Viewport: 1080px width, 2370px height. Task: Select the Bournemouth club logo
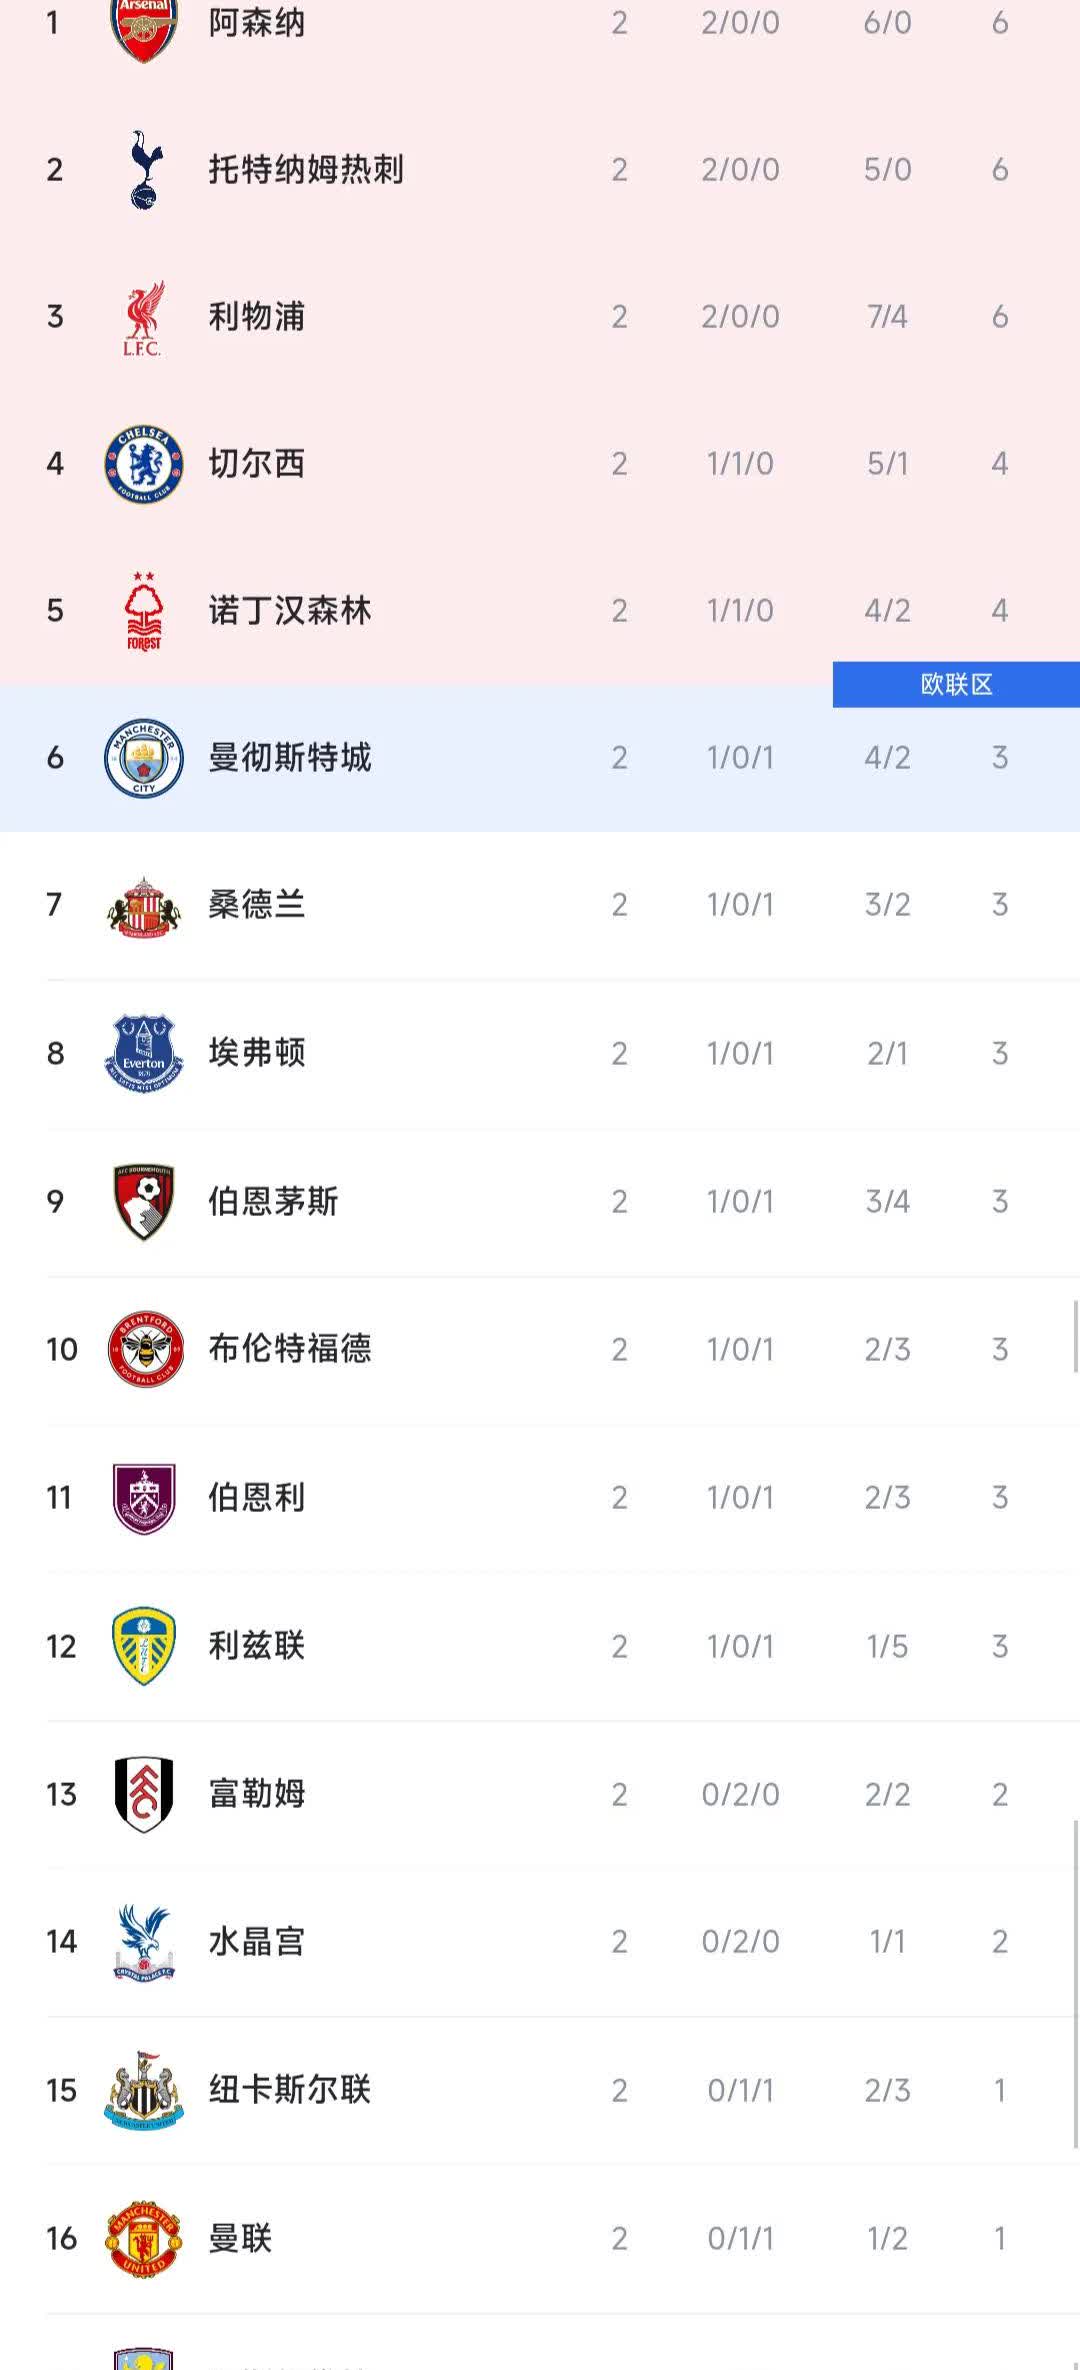click(x=144, y=1201)
